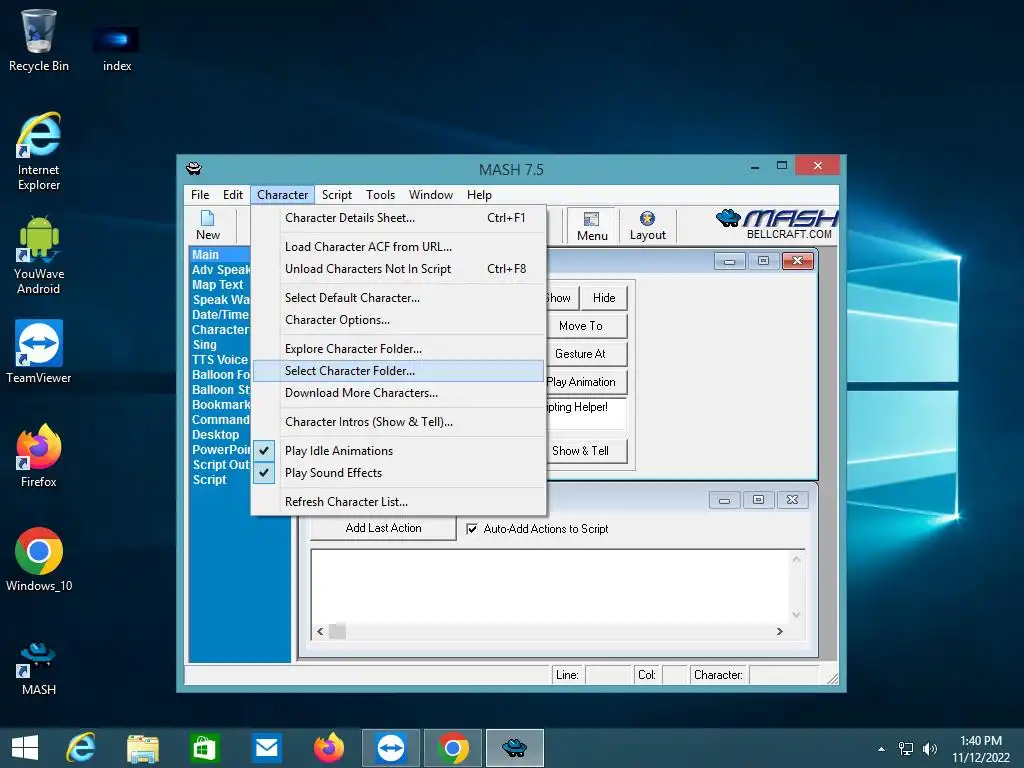Open Internet Explorer from the taskbar
The width and height of the screenshot is (1024, 768).
point(81,748)
